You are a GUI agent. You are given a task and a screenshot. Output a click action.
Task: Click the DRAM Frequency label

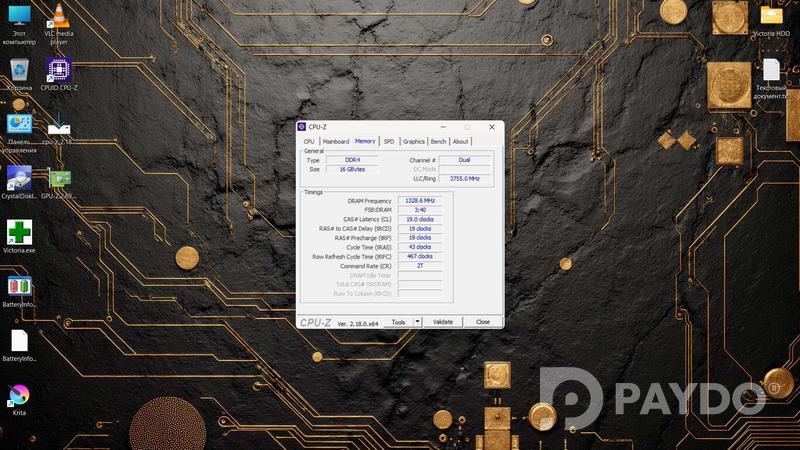coord(369,201)
